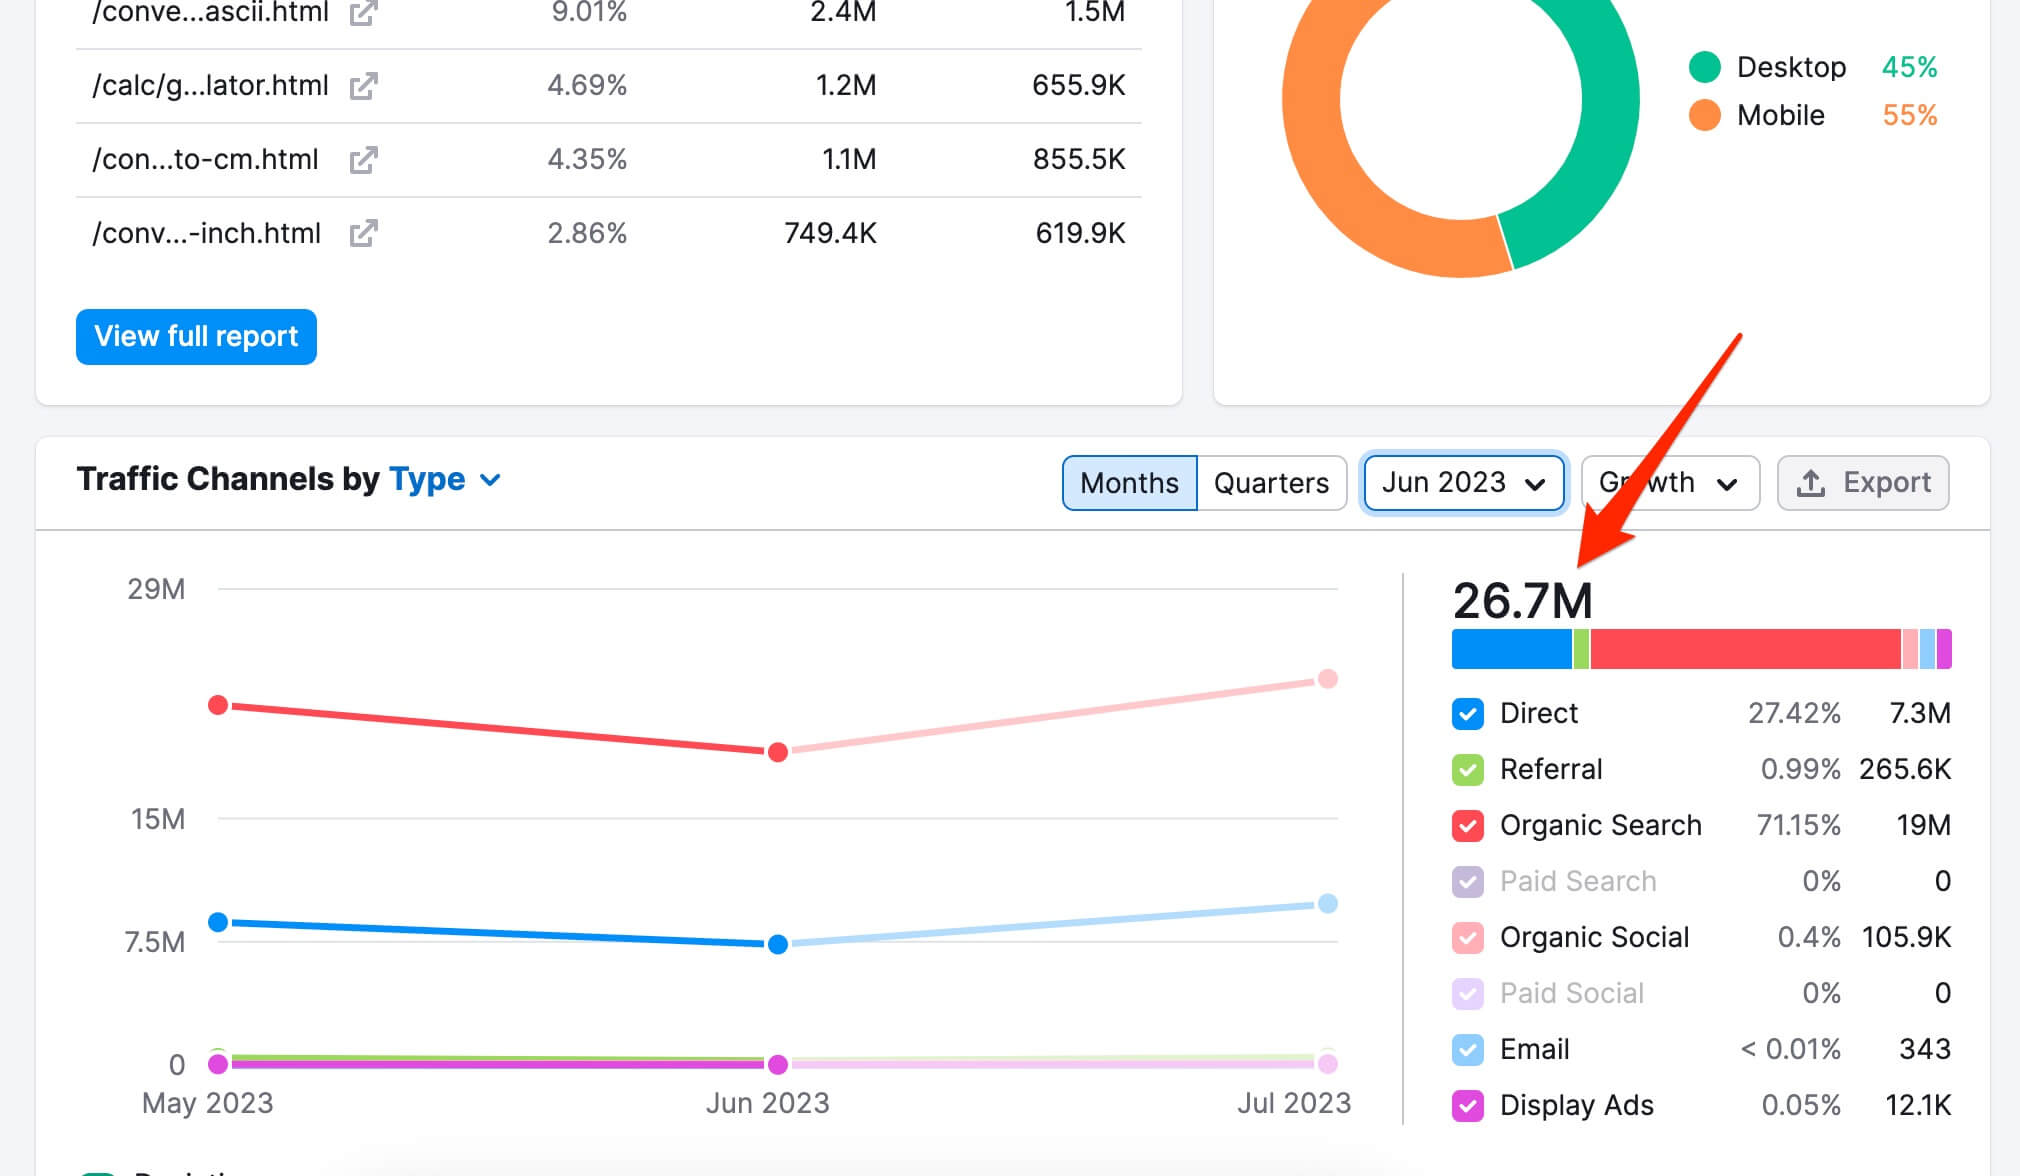Disable the Organic Search checkbox
2020x1176 pixels.
coord(1467,825)
